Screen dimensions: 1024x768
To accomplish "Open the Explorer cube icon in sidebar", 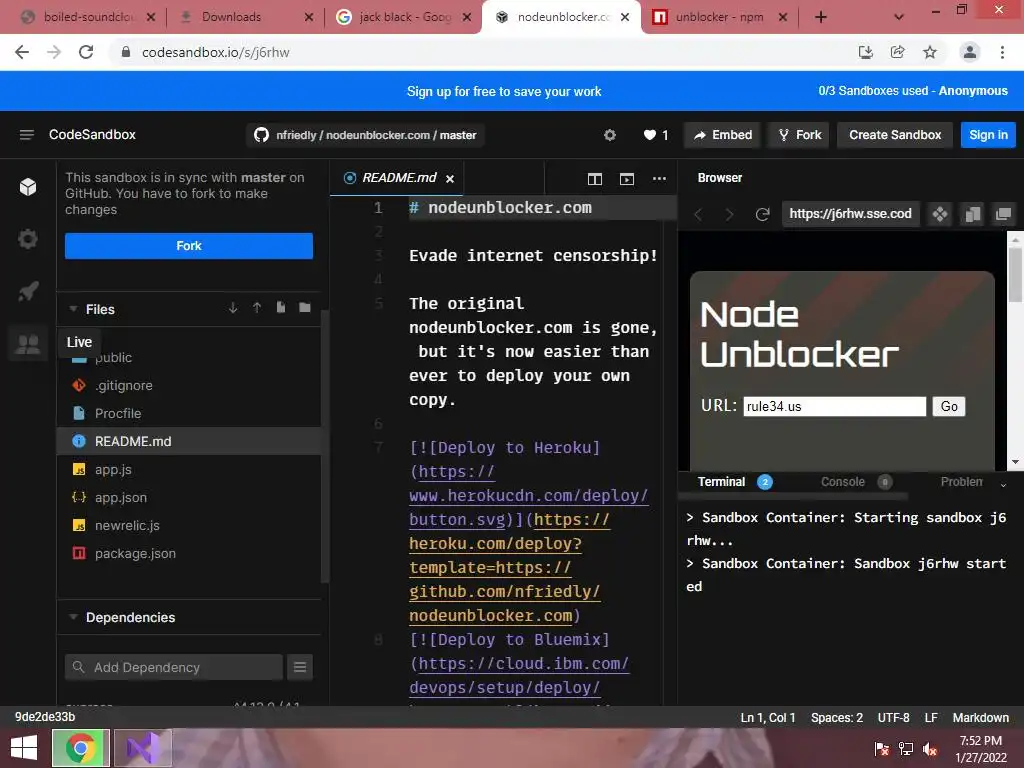I will pyautogui.click(x=28, y=187).
